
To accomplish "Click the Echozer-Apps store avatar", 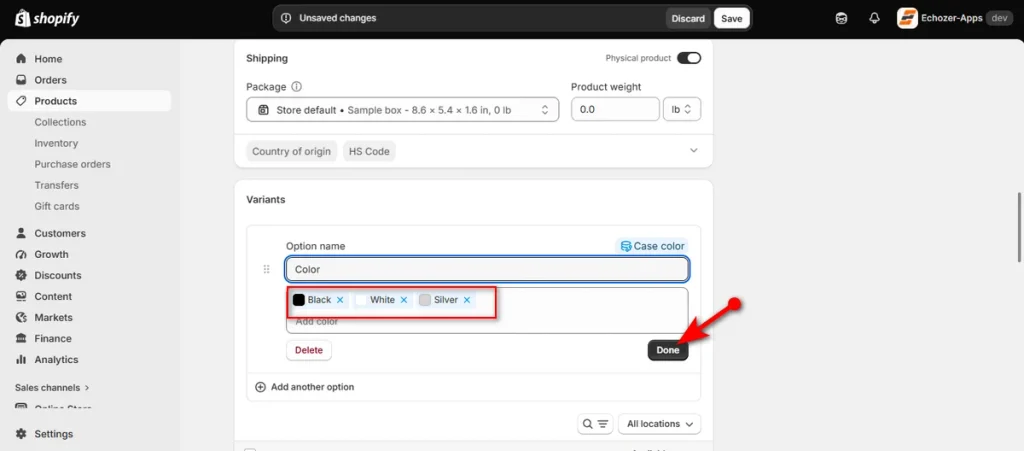I will click(907, 18).
